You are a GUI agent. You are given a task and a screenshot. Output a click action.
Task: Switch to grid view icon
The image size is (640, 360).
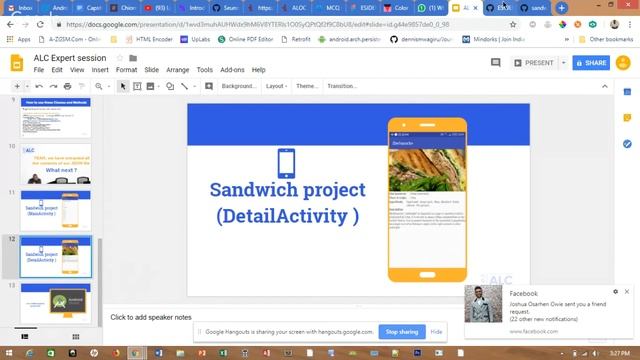tap(76, 337)
